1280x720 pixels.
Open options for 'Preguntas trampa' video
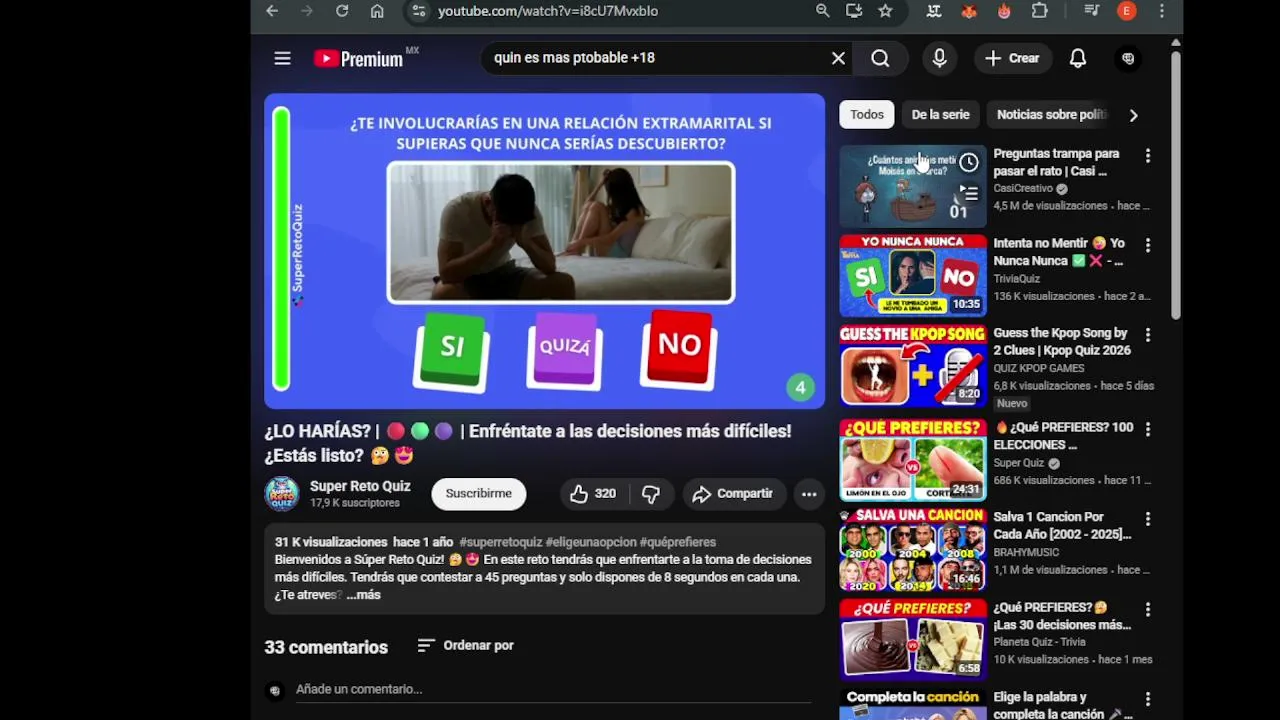point(1148,156)
